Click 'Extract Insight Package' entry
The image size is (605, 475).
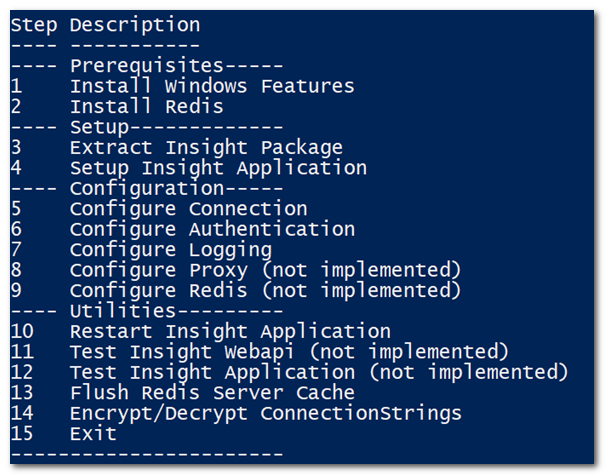click(x=206, y=147)
